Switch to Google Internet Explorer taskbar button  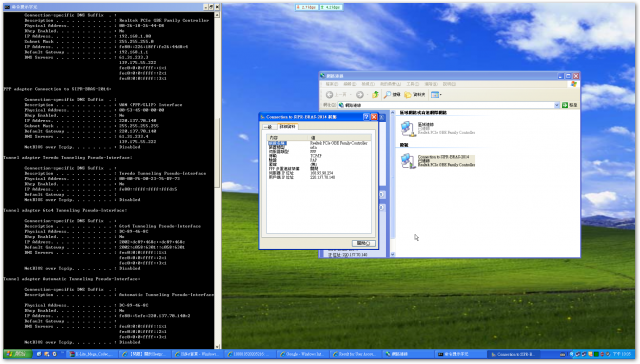coord(304,354)
